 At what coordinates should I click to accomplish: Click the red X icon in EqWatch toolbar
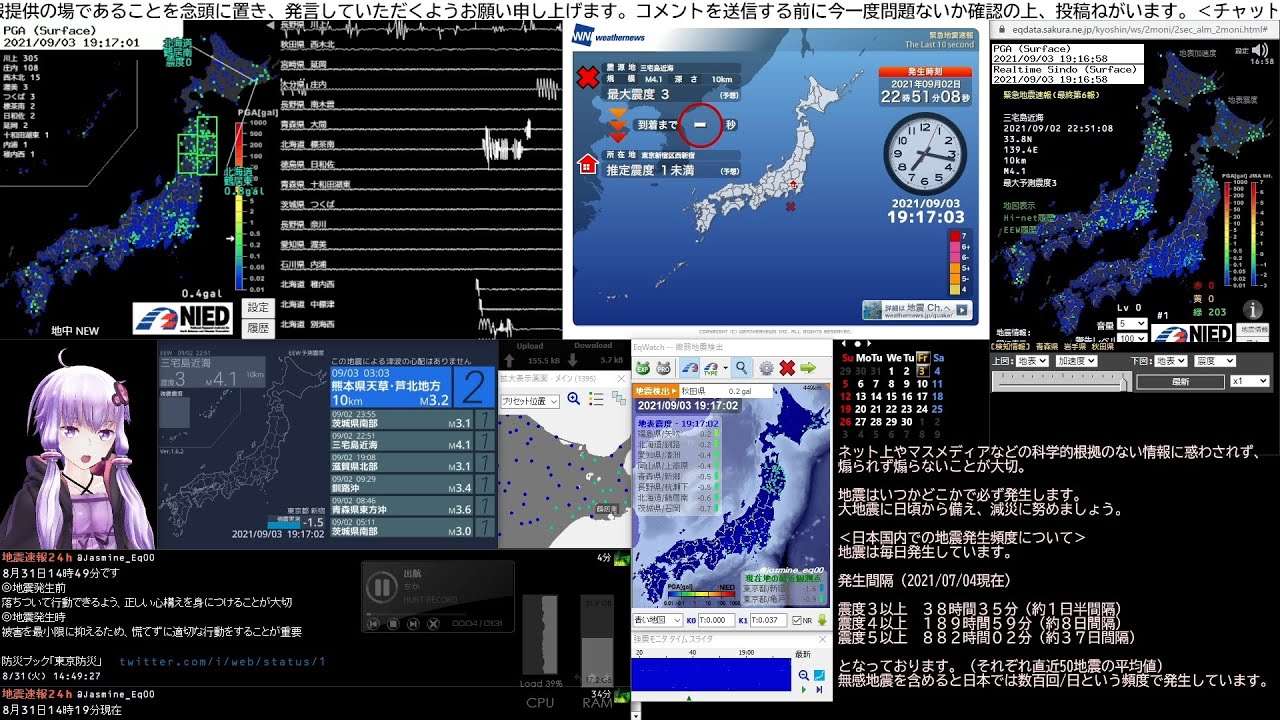[787, 365]
